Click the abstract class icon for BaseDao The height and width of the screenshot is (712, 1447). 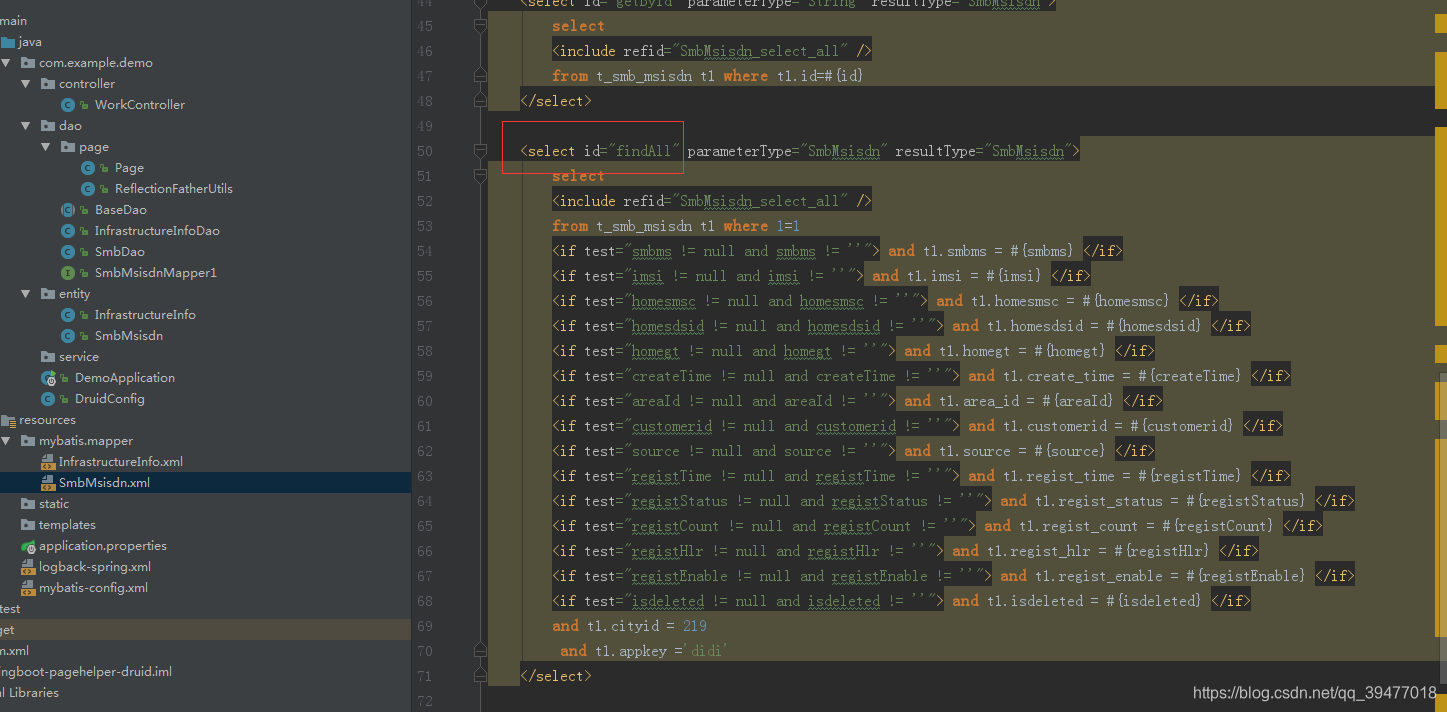point(68,210)
